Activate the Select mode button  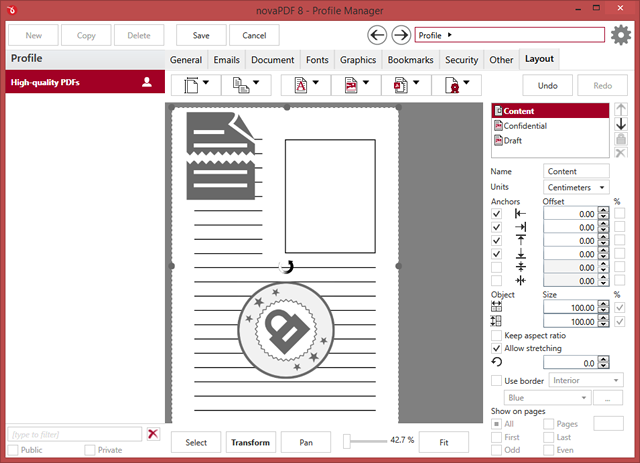pyautogui.click(x=196, y=442)
